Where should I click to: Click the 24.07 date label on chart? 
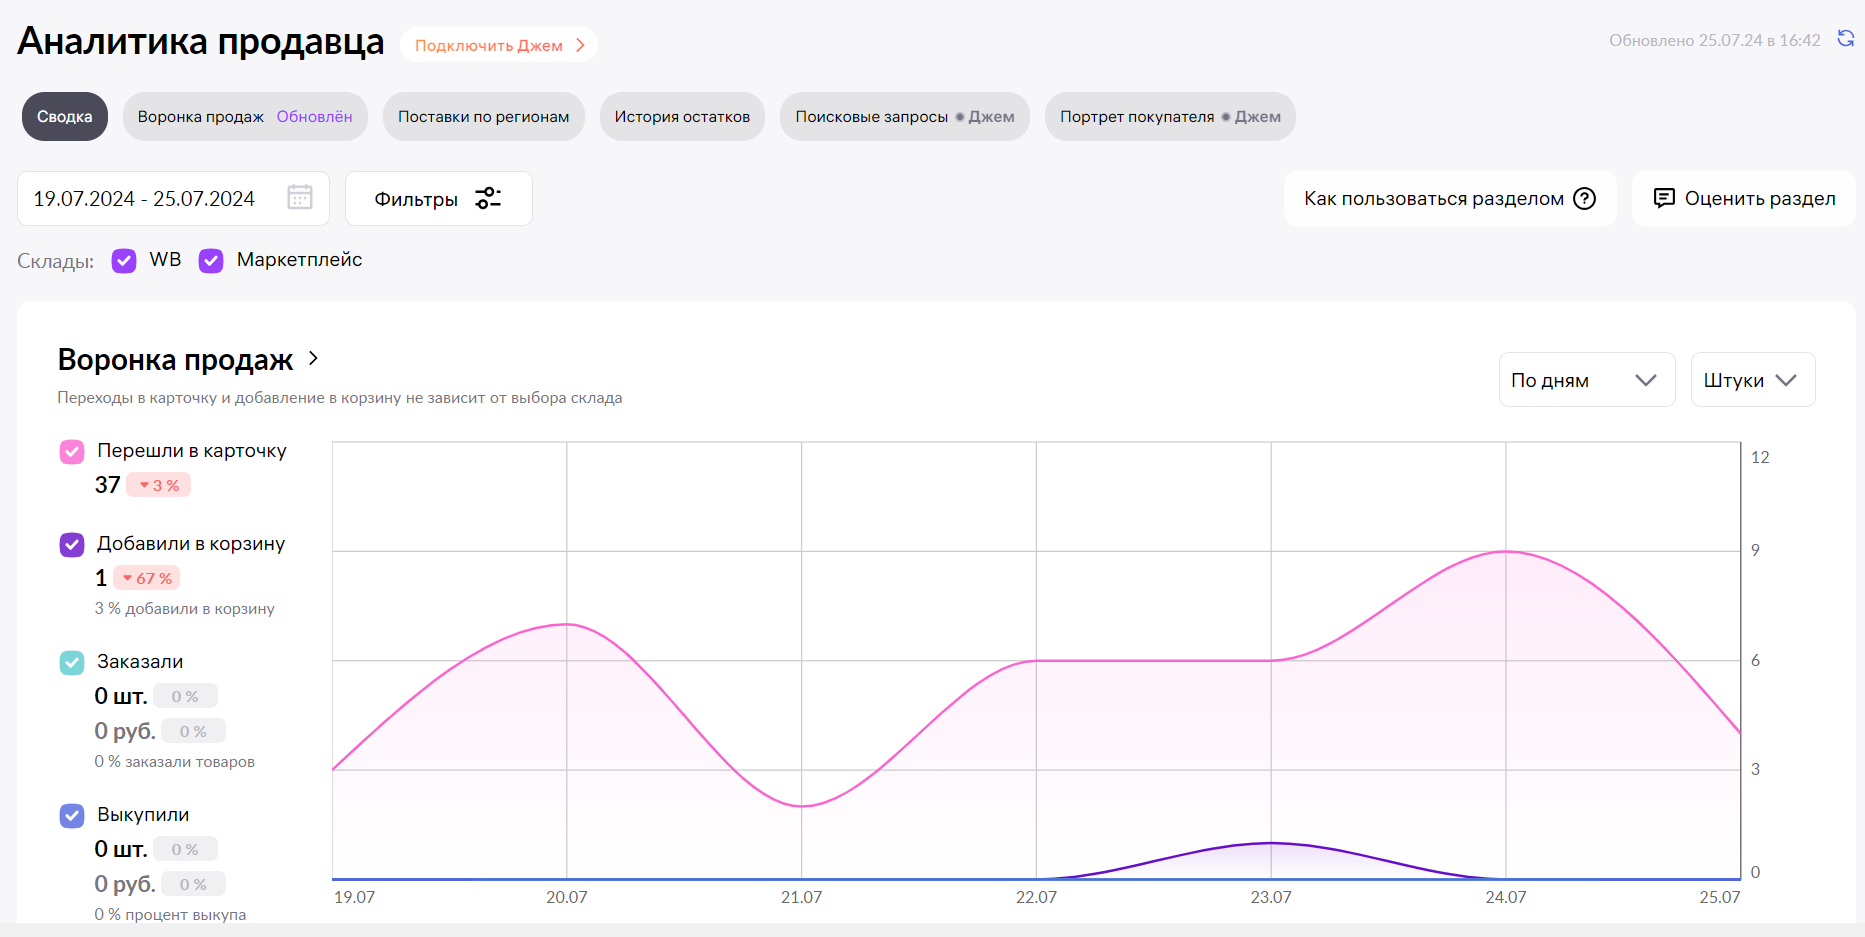(x=1506, y=897)
